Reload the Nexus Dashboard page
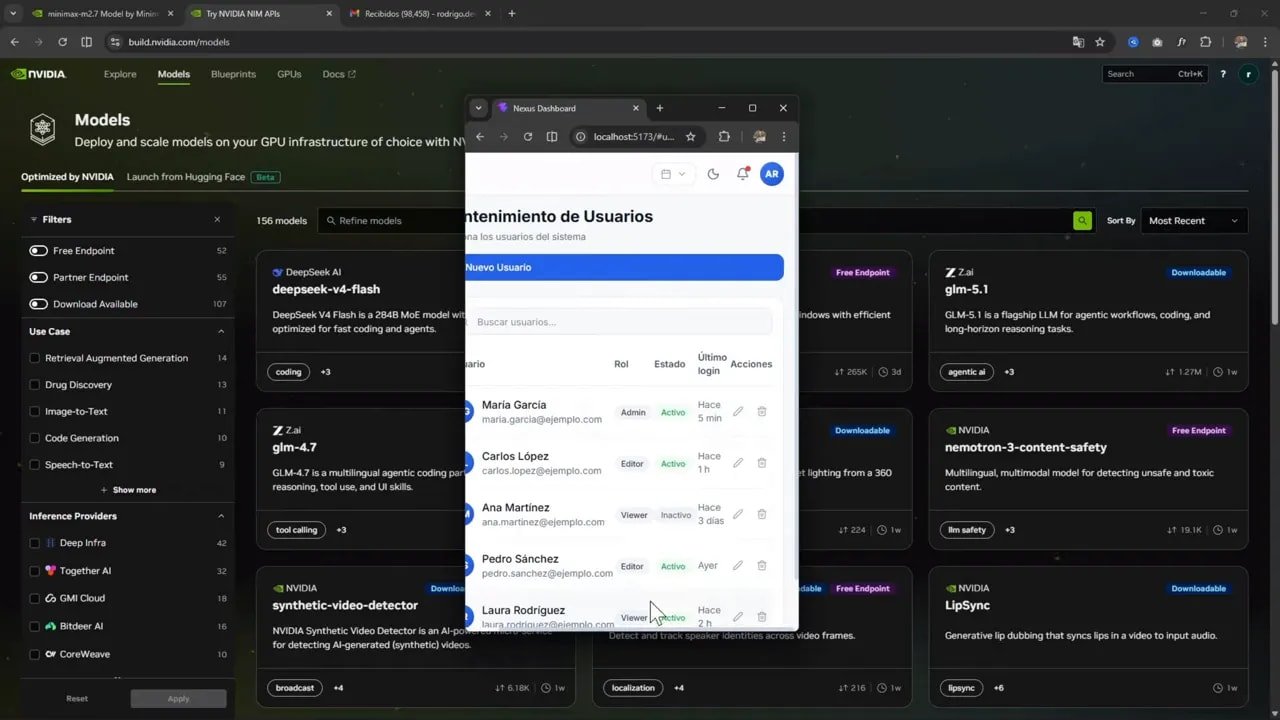The width and height of the screenshot is (1280, 720). (x=528, y=137)
